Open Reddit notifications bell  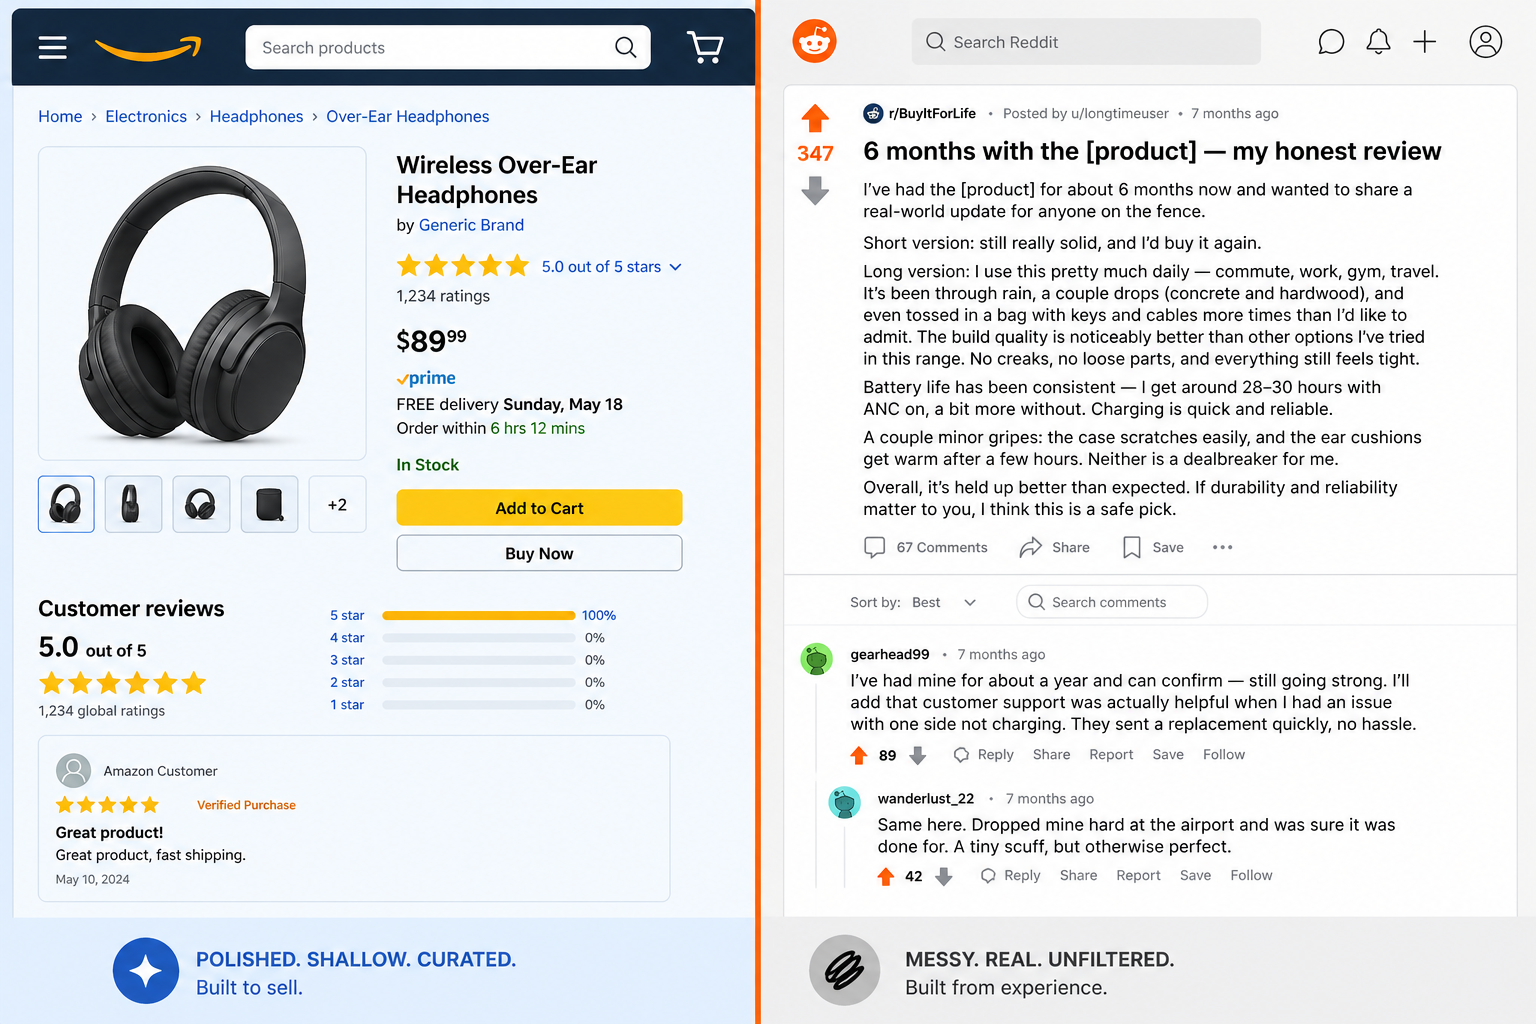[1378, 42]
